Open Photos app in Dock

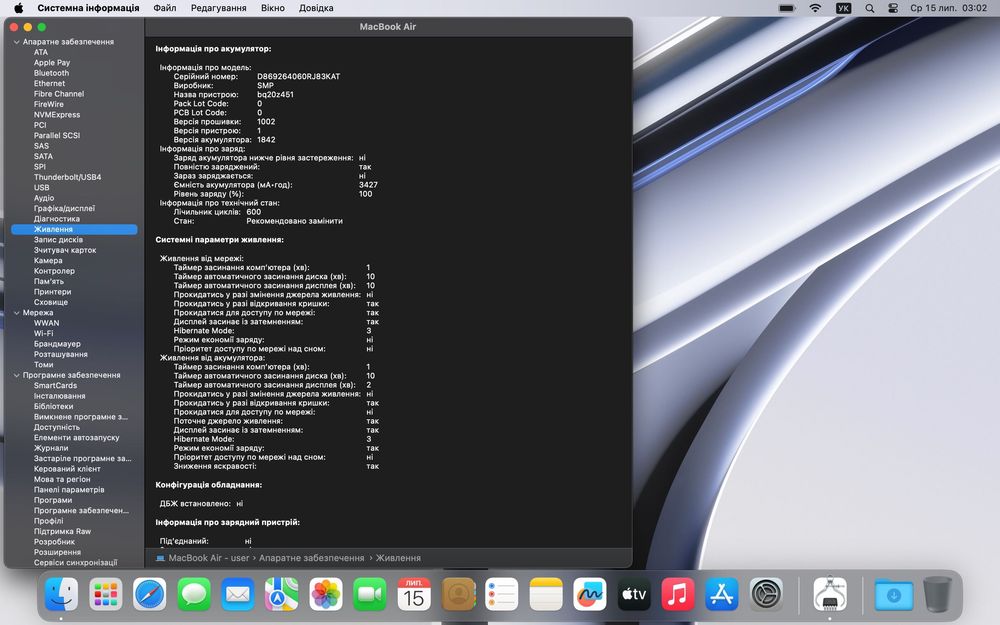[x=326, y=594]
